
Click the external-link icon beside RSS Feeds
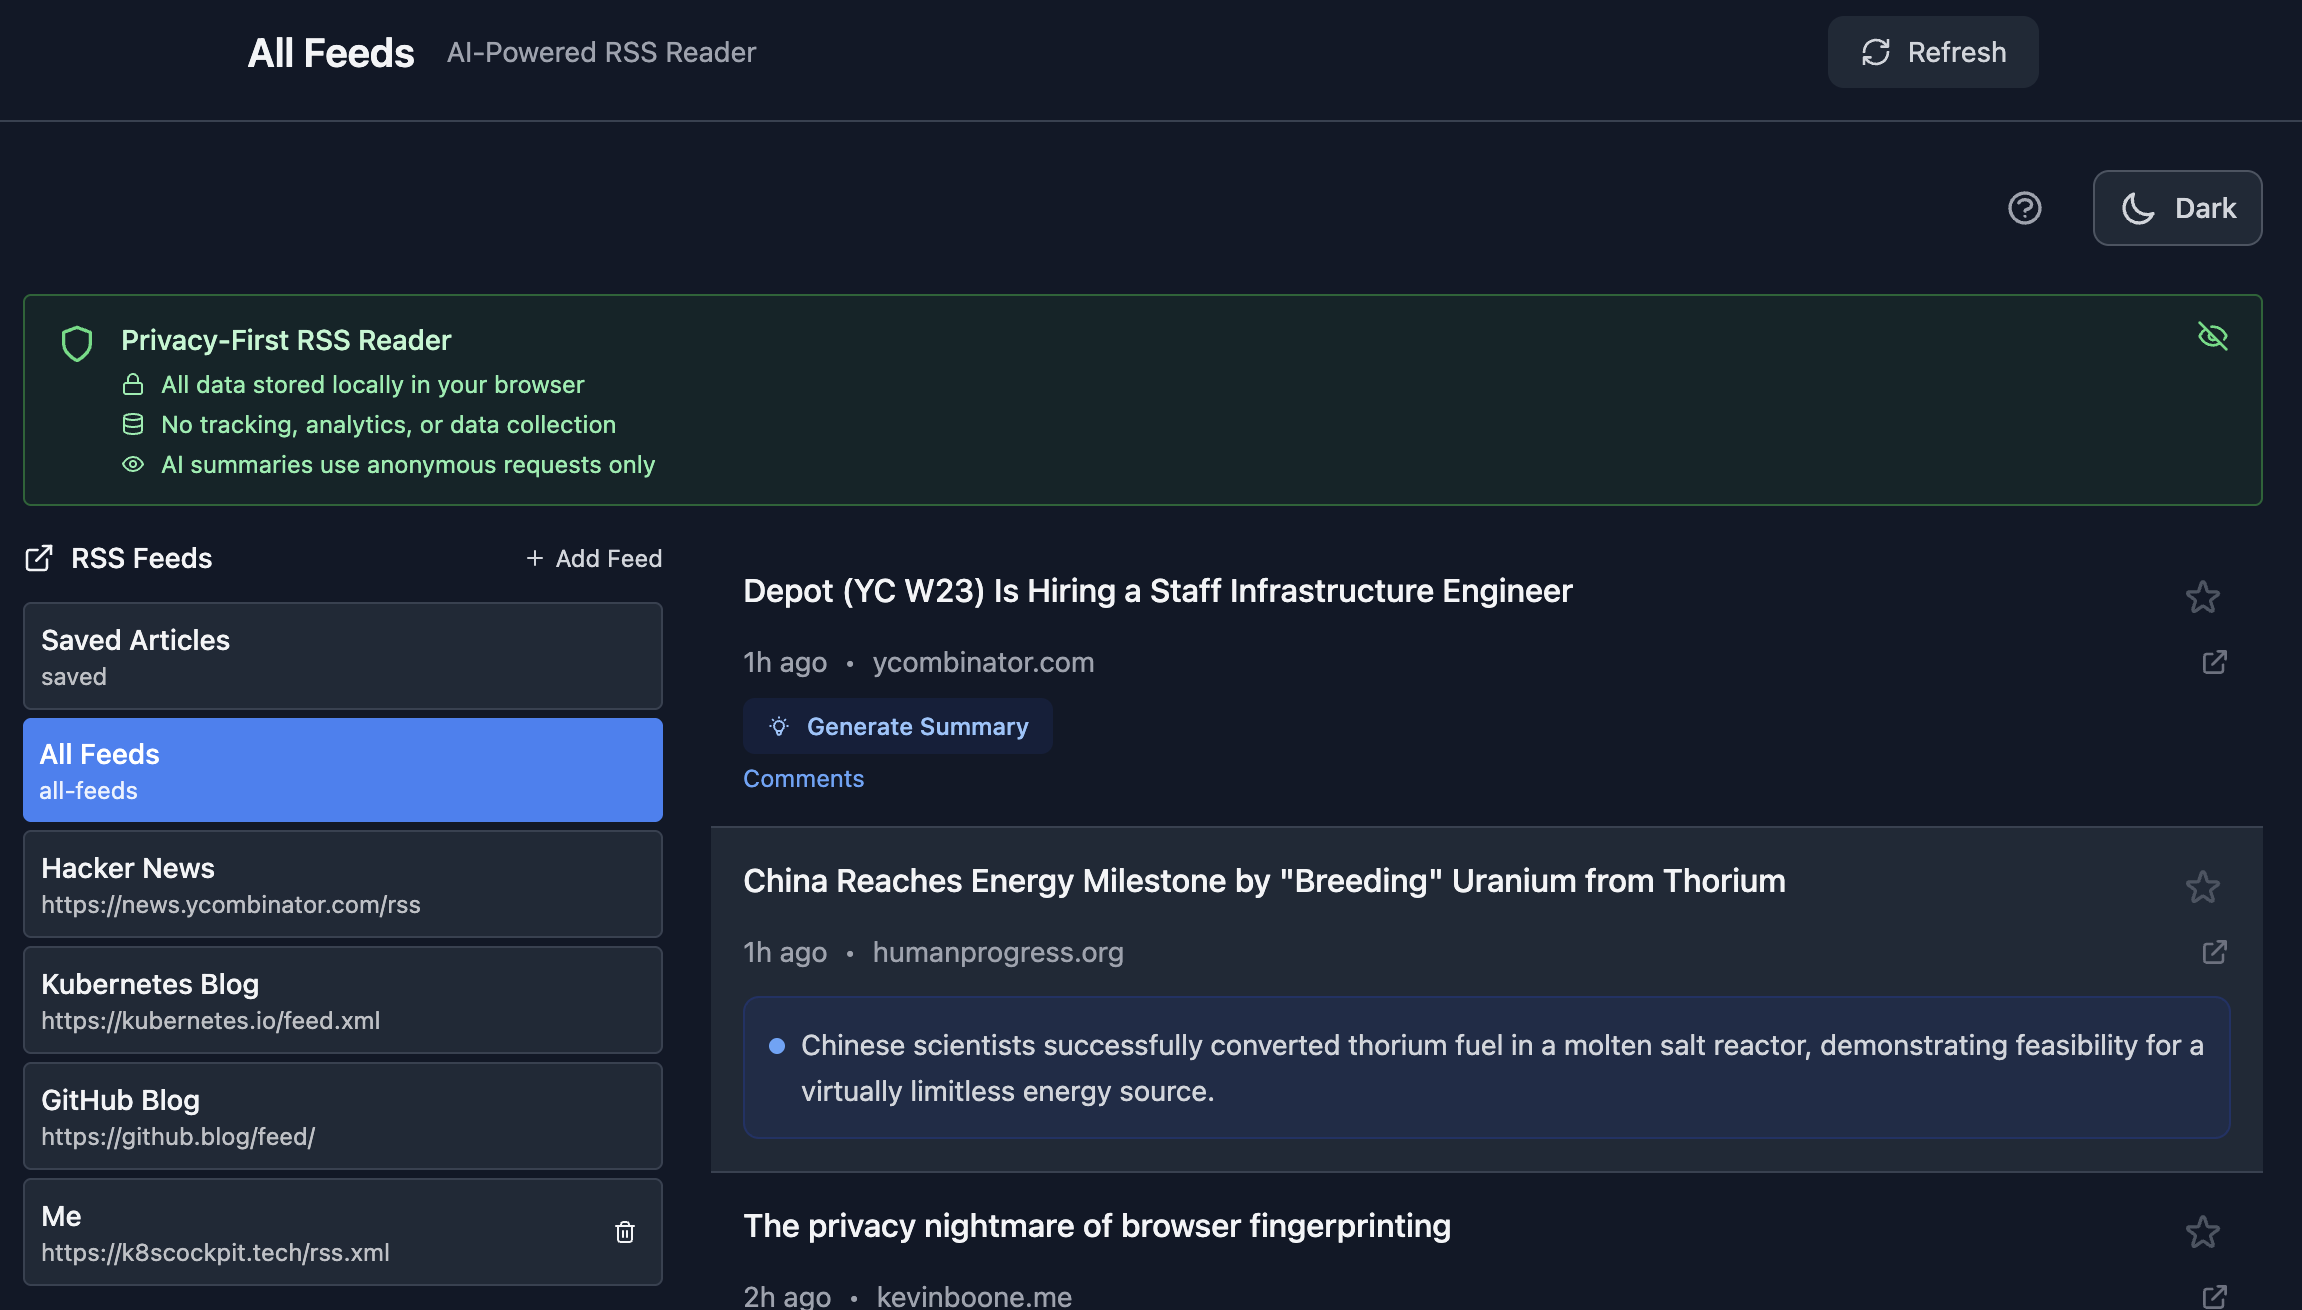(x=40, y=558)
